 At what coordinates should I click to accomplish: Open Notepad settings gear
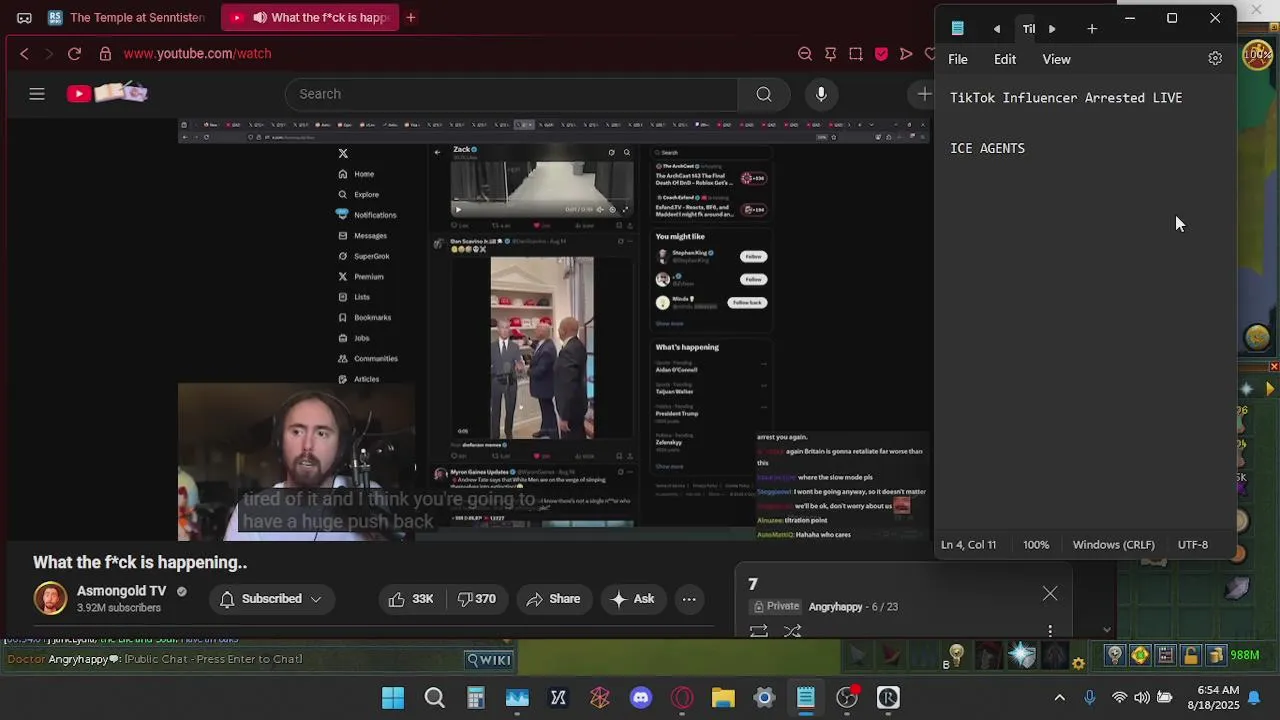tap(1215, 59)
